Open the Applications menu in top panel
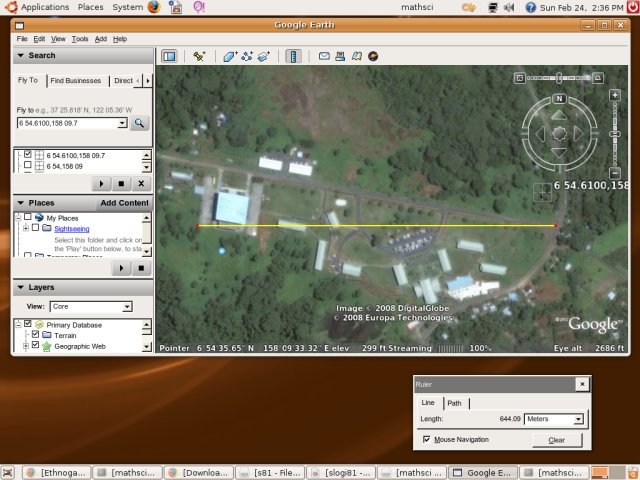 click(x=45, y=7)
